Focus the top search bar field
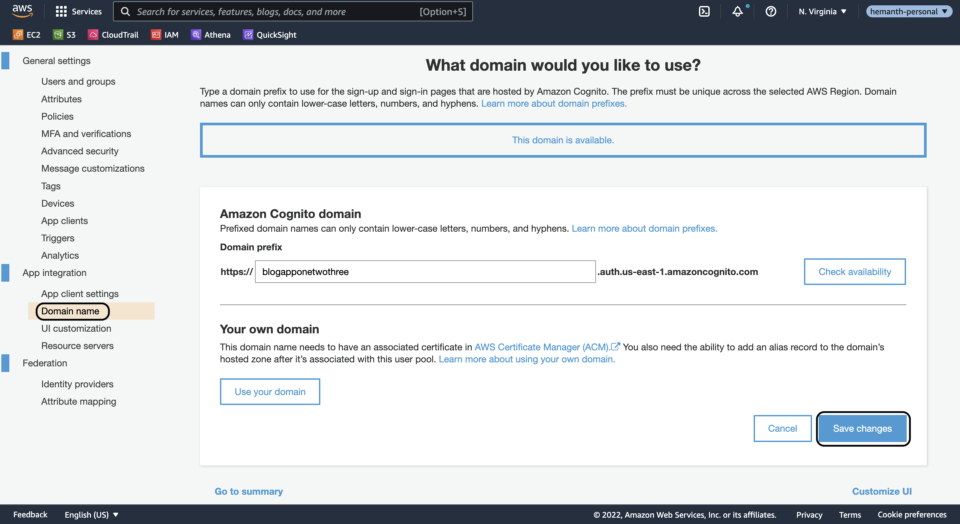Screen dimensions: 960x524 click(x=293, y=12)
